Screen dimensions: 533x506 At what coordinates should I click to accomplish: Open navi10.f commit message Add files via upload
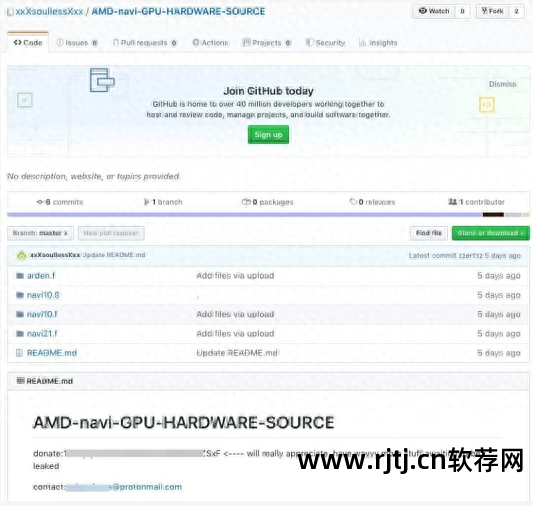coord(235,314)
